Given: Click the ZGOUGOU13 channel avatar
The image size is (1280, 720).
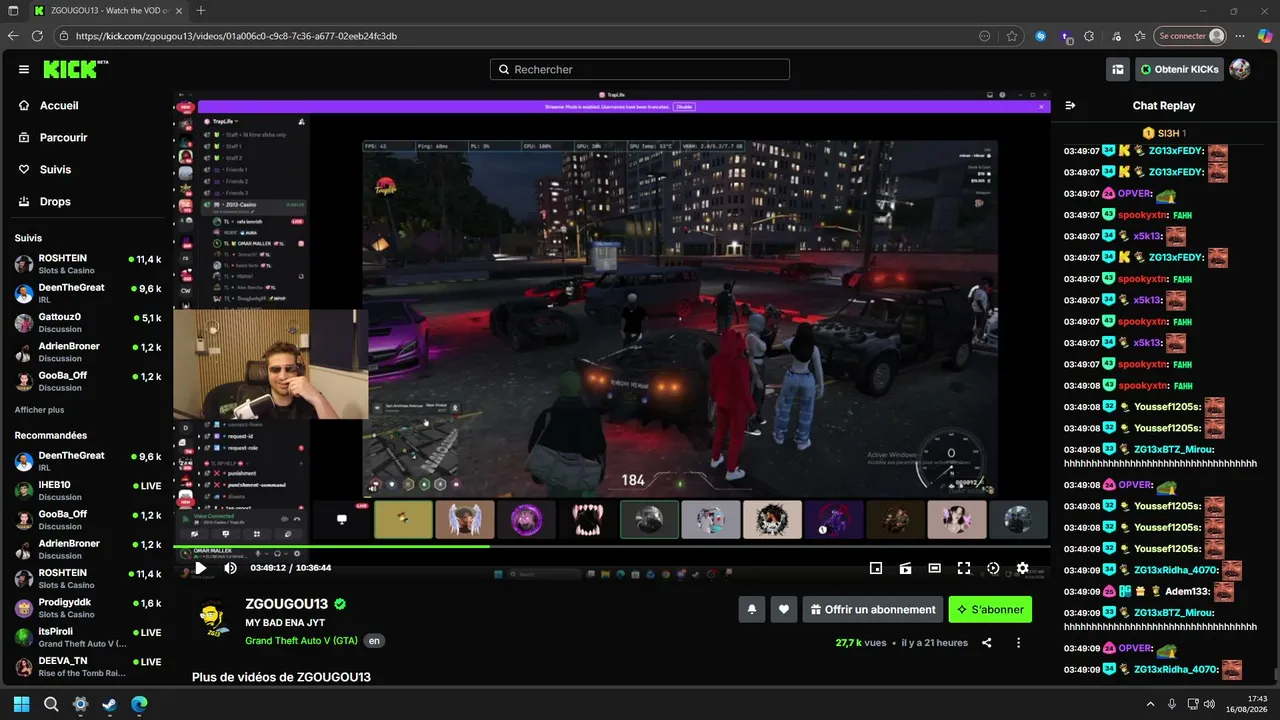Looking at the screenshot, I should [212, 619].
